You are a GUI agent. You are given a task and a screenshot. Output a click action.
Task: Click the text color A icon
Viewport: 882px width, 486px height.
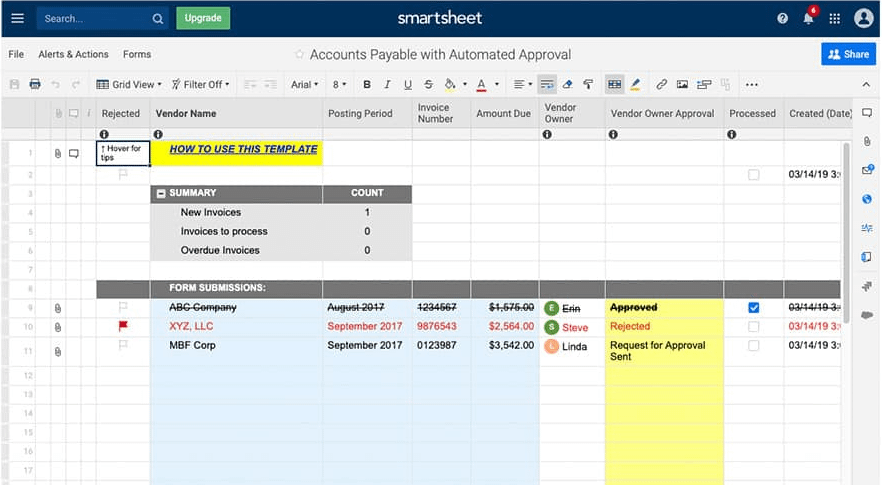482,84
